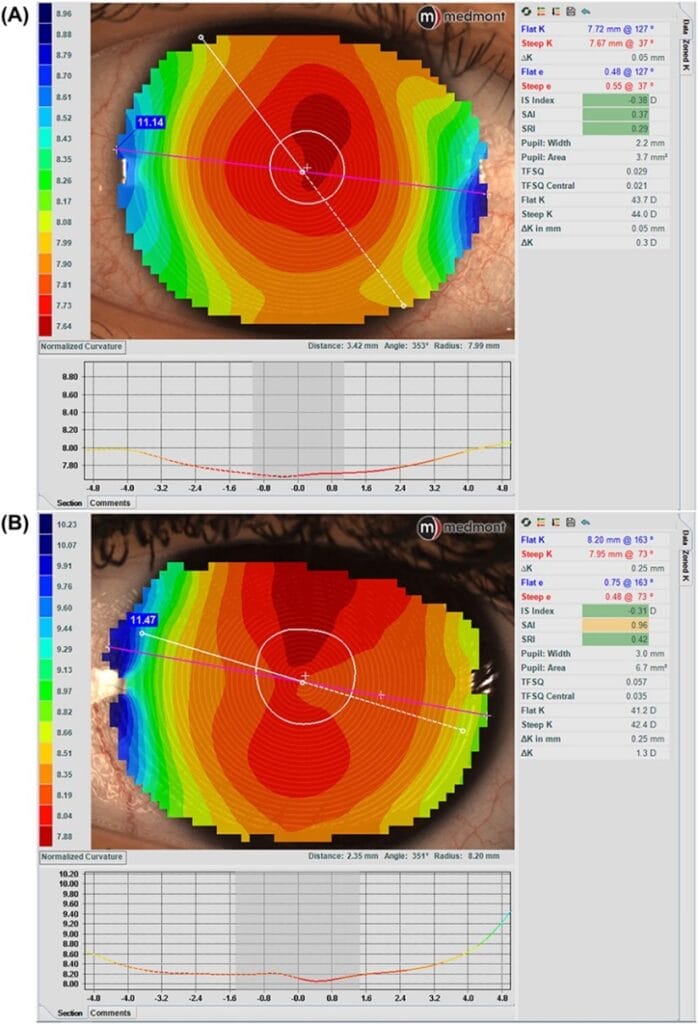Viewport: 698px width, 1024px height.
Task: Click the 8.97 green legend swatch in panel B
Action: click(x=45, y=691)
